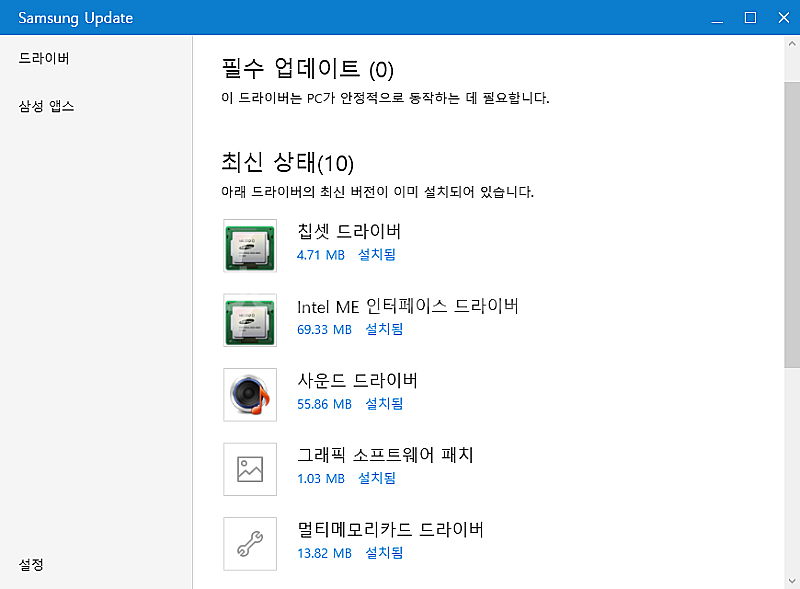The image size is (800, 589).
Task: Click the 멀티메모리카드 드라이버 wrench icon
Action: [250, 544]
